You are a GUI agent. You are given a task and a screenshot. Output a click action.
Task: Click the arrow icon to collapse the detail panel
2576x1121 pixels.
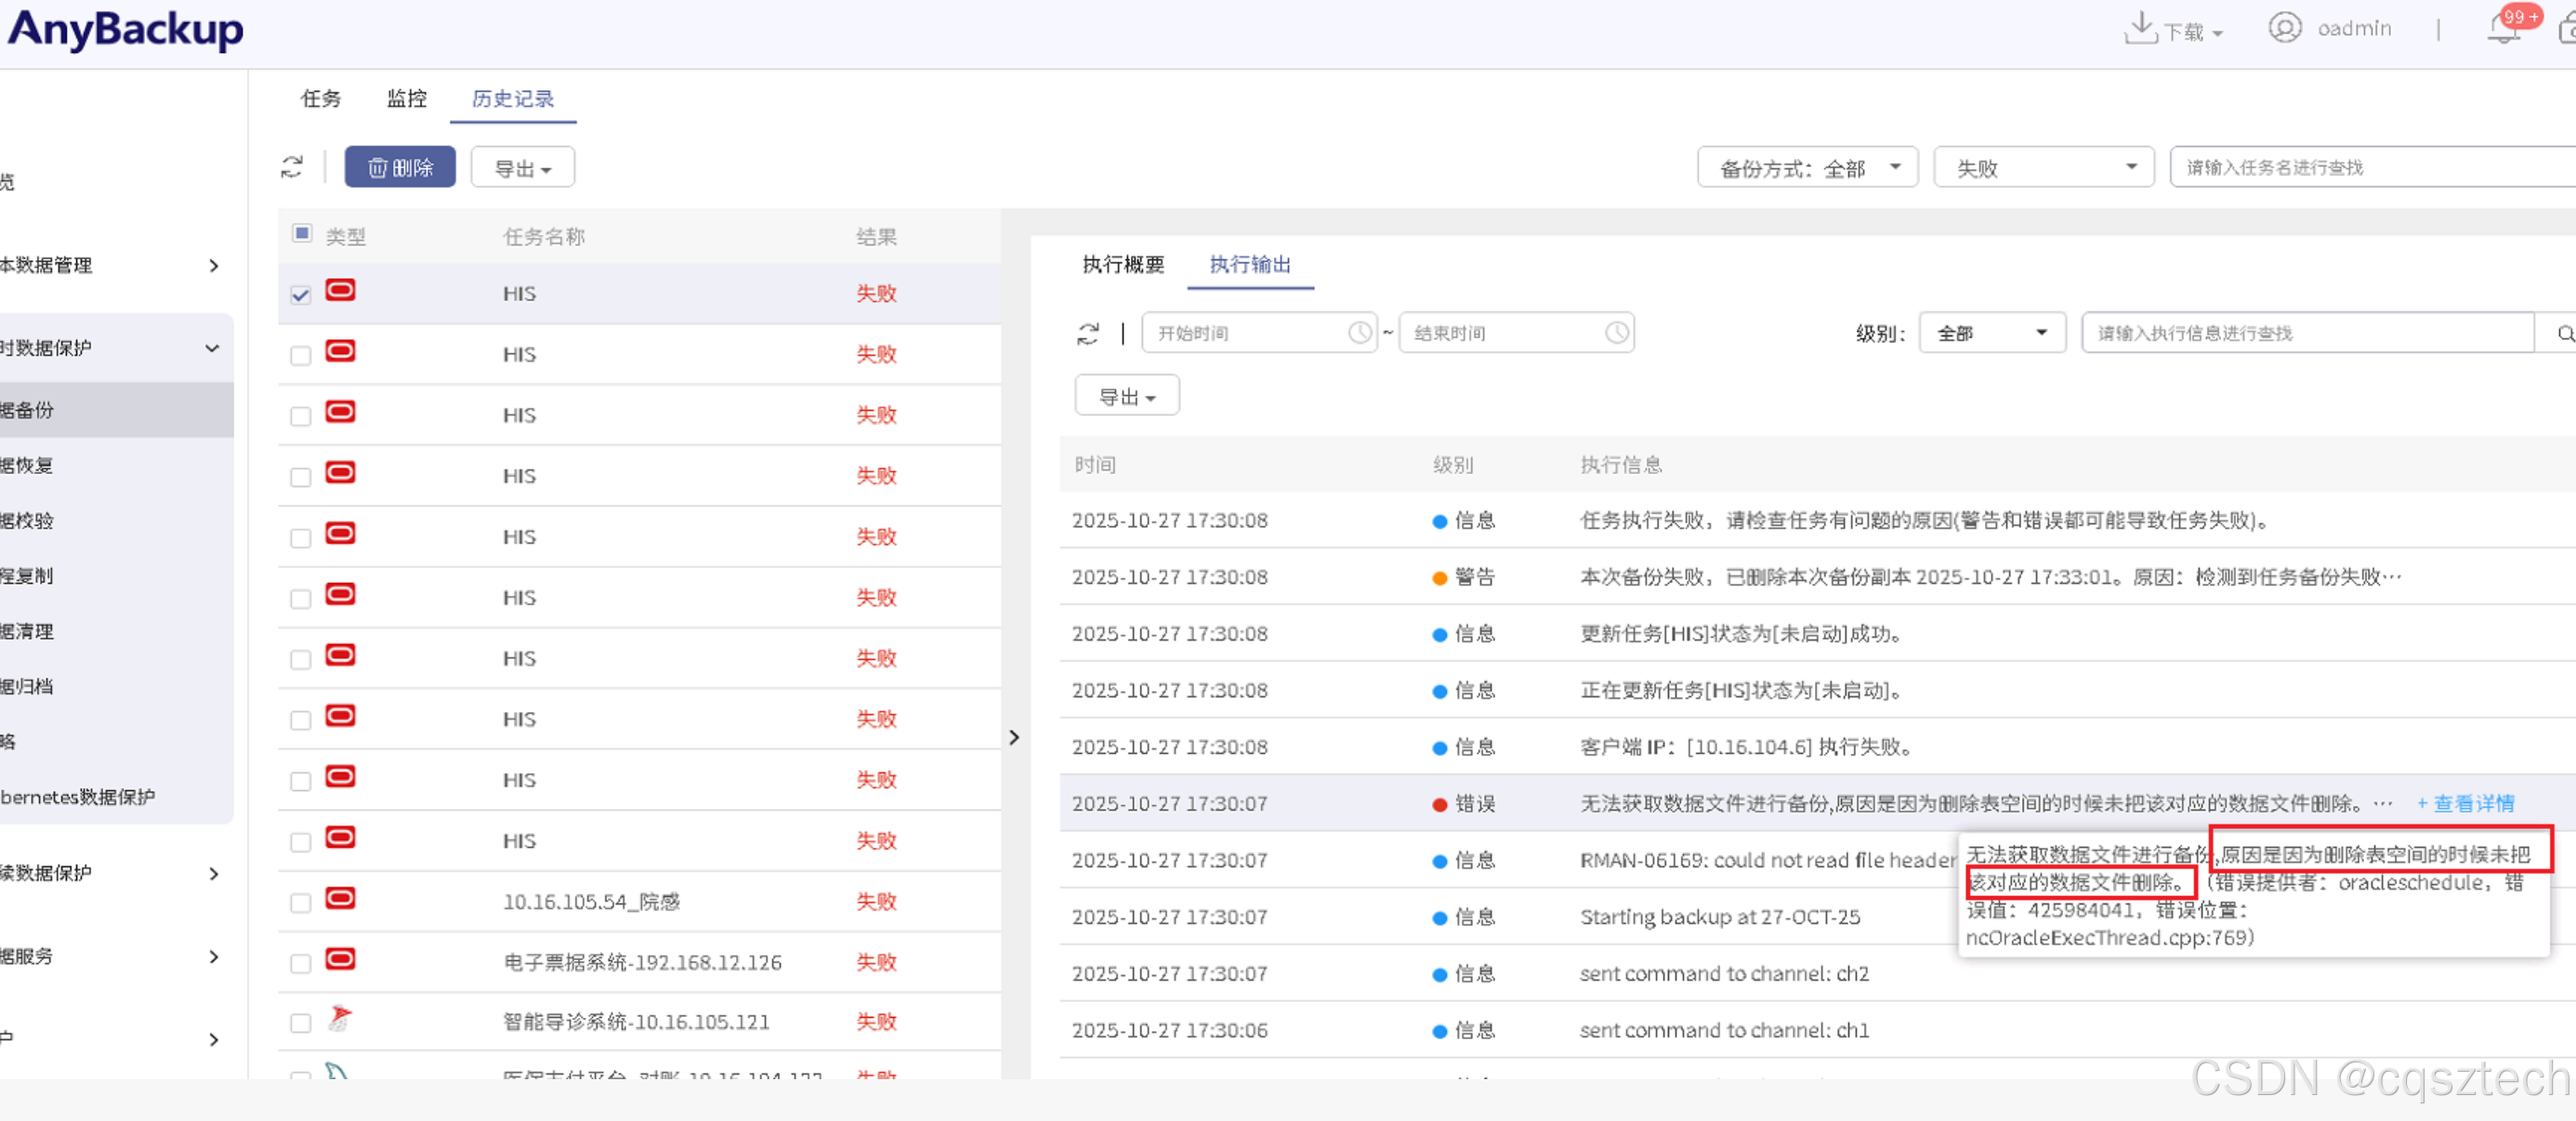pos(1014,737)
